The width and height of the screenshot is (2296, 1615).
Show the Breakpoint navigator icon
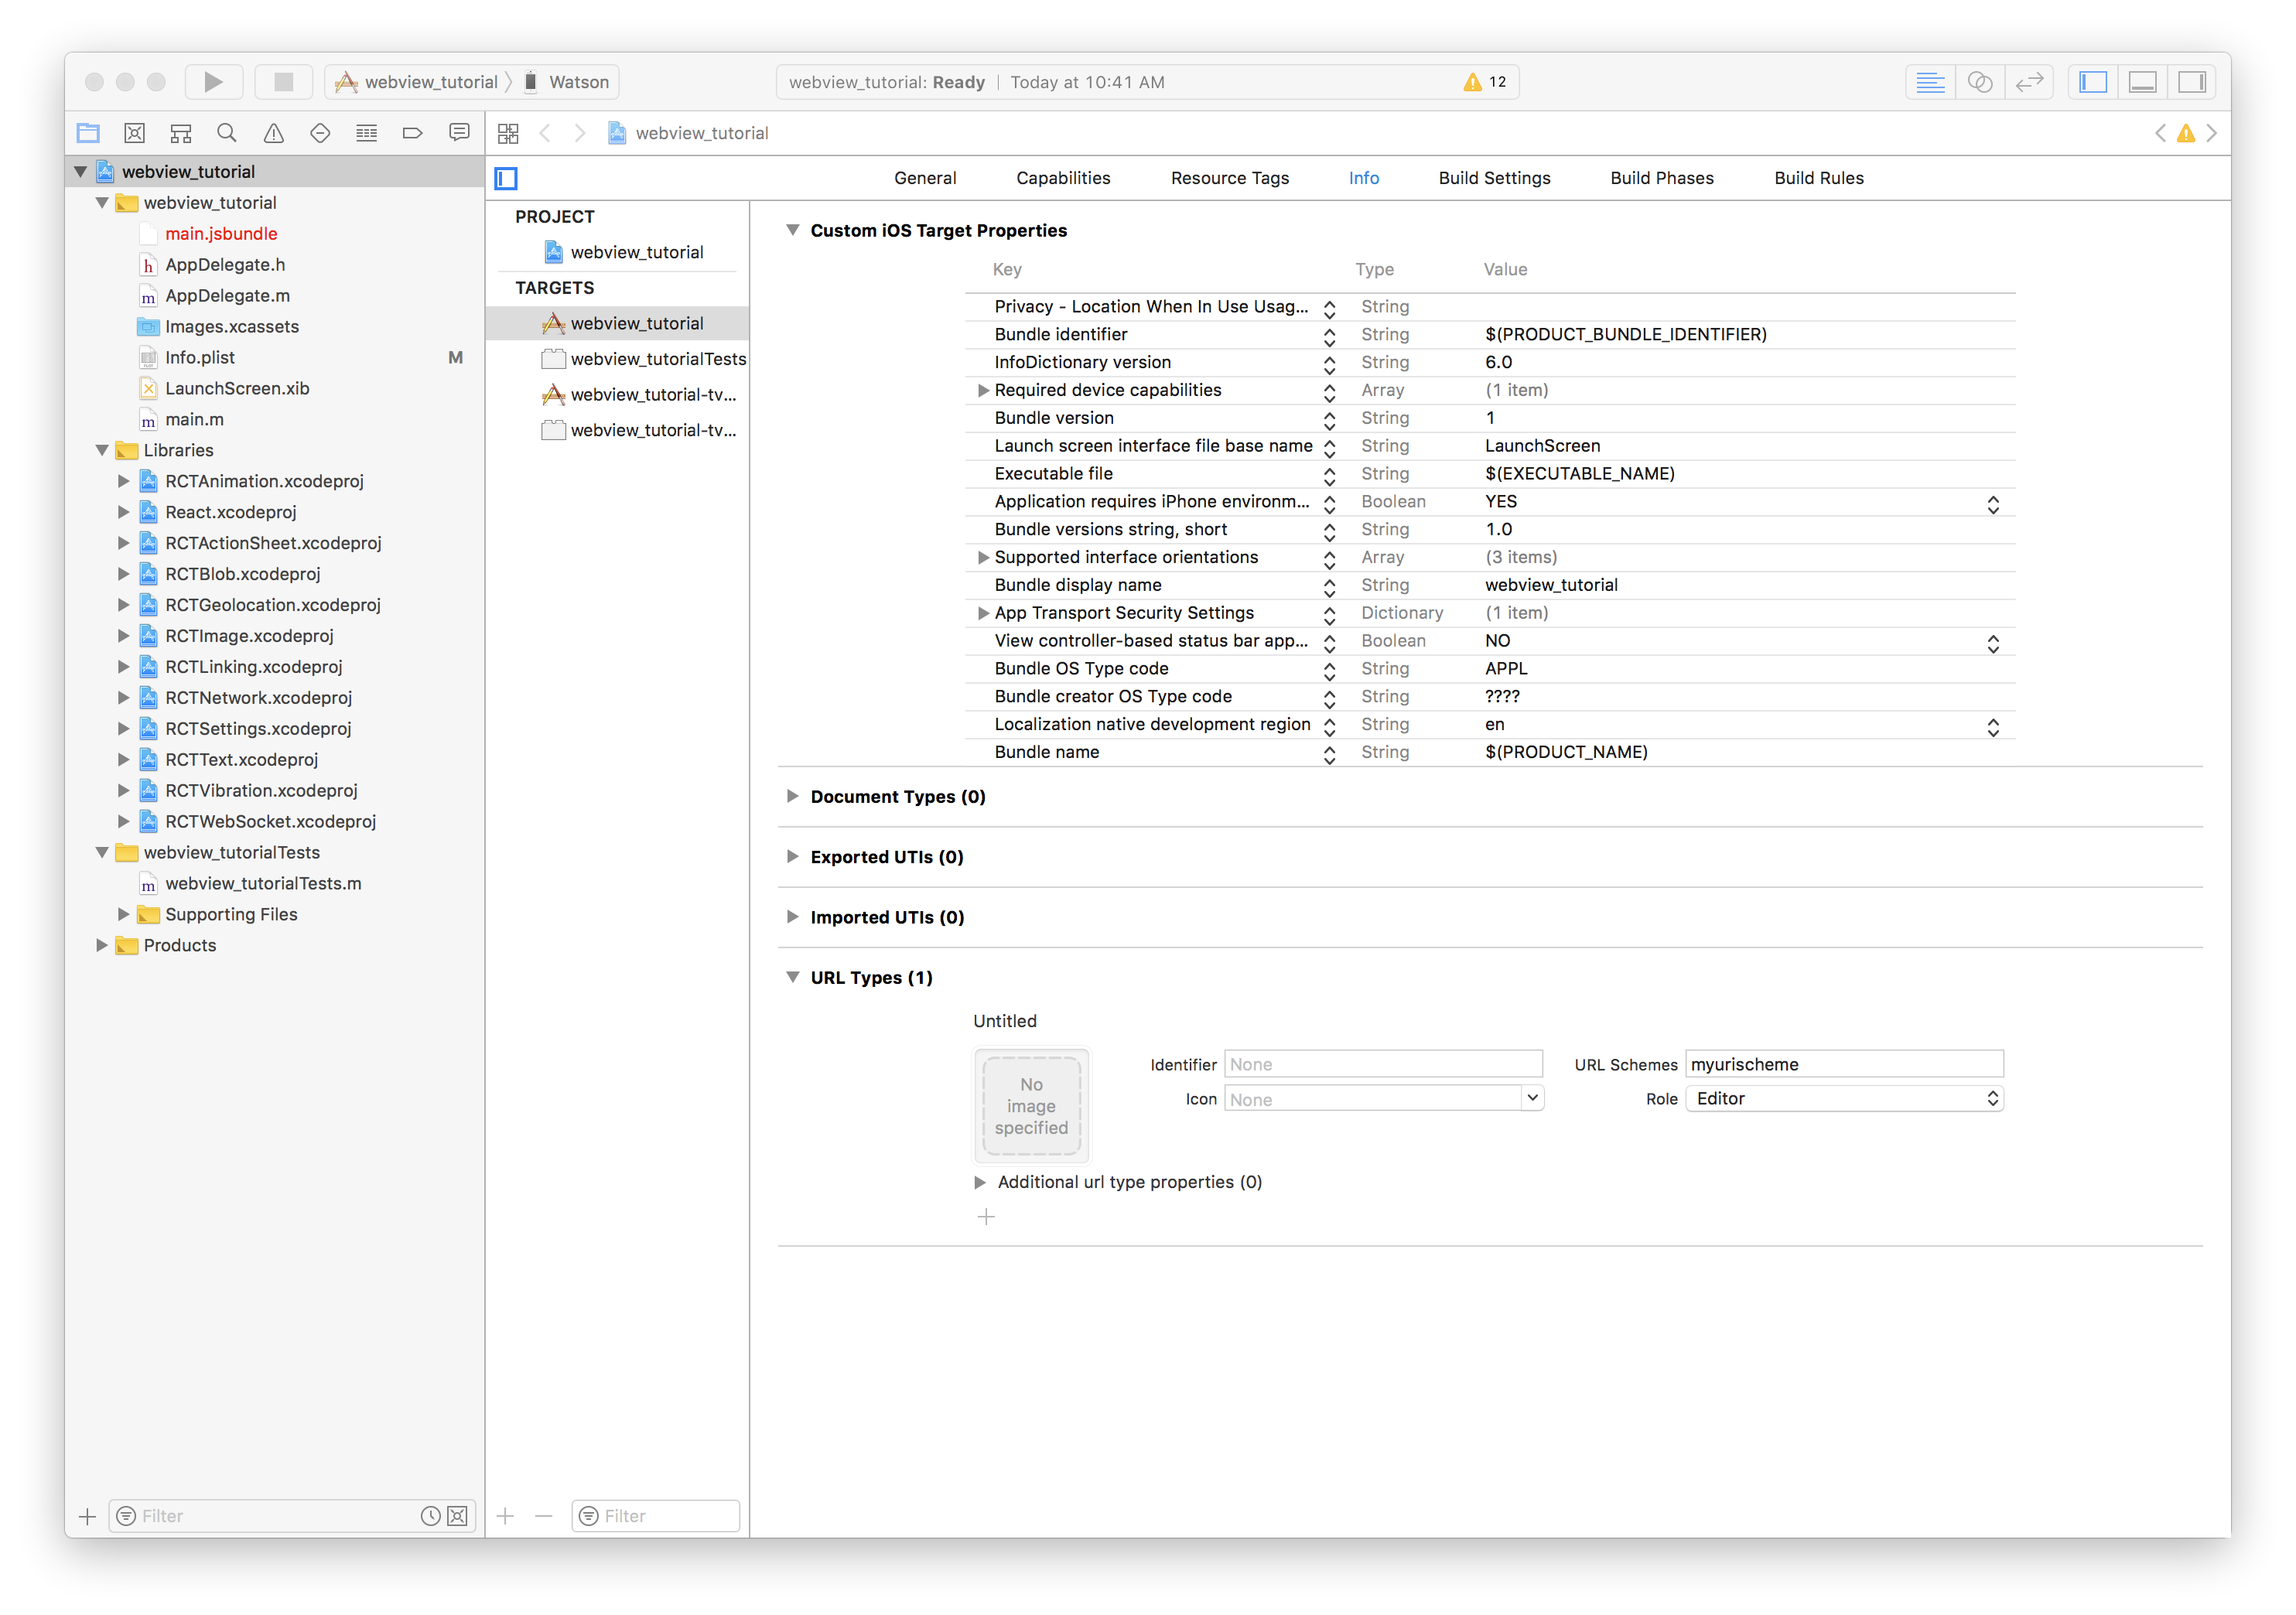(412, 133)
